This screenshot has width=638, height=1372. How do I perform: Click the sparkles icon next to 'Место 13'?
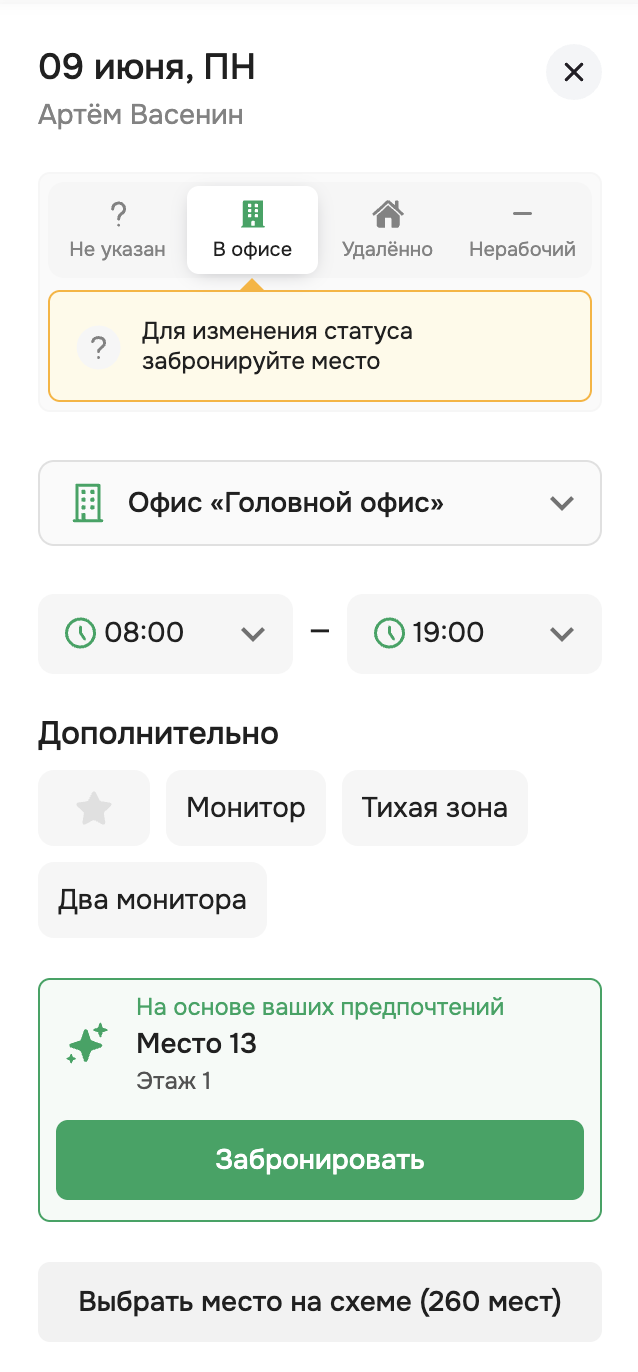(87, 1044)
